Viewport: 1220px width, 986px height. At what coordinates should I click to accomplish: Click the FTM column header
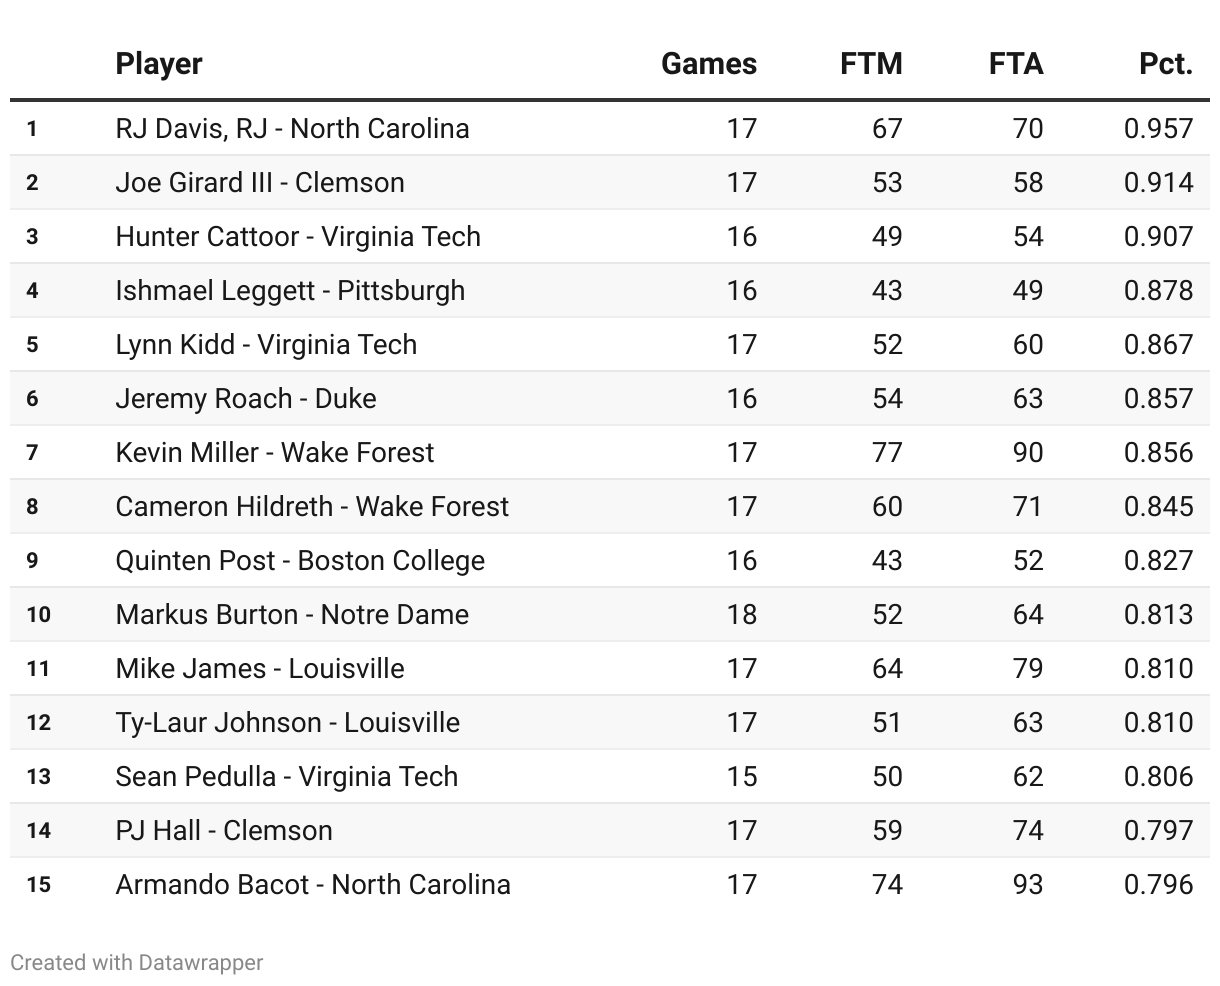tap(871, 64)
